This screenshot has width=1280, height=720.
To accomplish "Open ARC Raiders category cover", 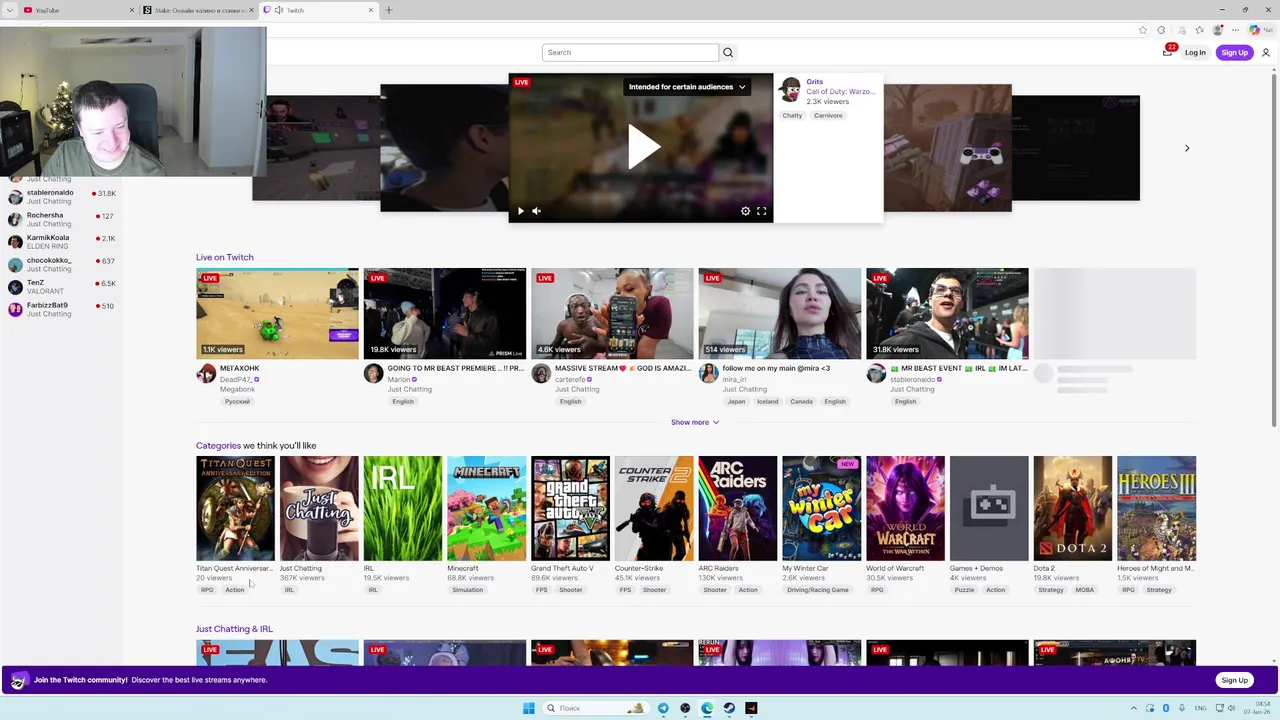I will (738, 508).
